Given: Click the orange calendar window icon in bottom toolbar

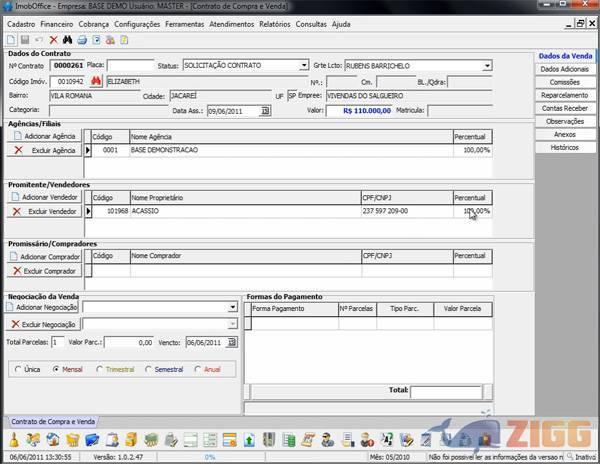Looking at the screenshot, I should (230, 440).
